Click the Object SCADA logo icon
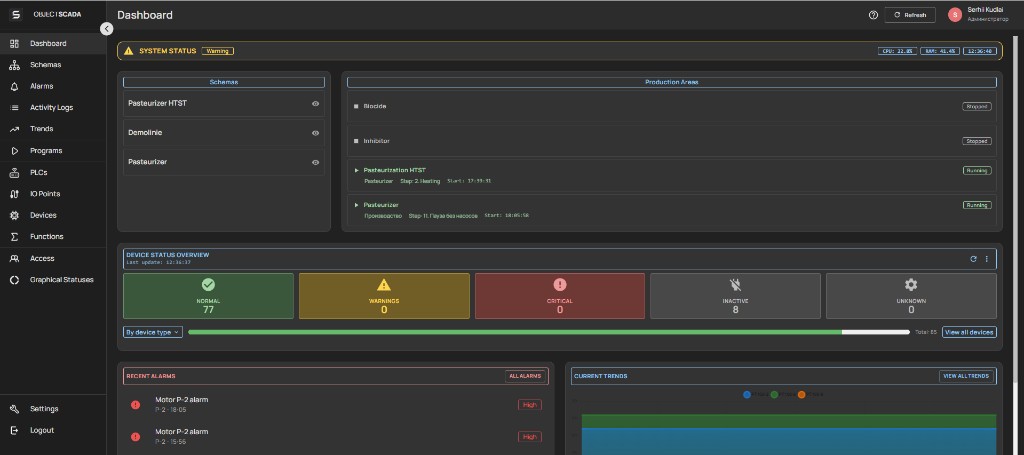Screen dimensions: 1024x455 pyautogui.click(x=16, y=14)
